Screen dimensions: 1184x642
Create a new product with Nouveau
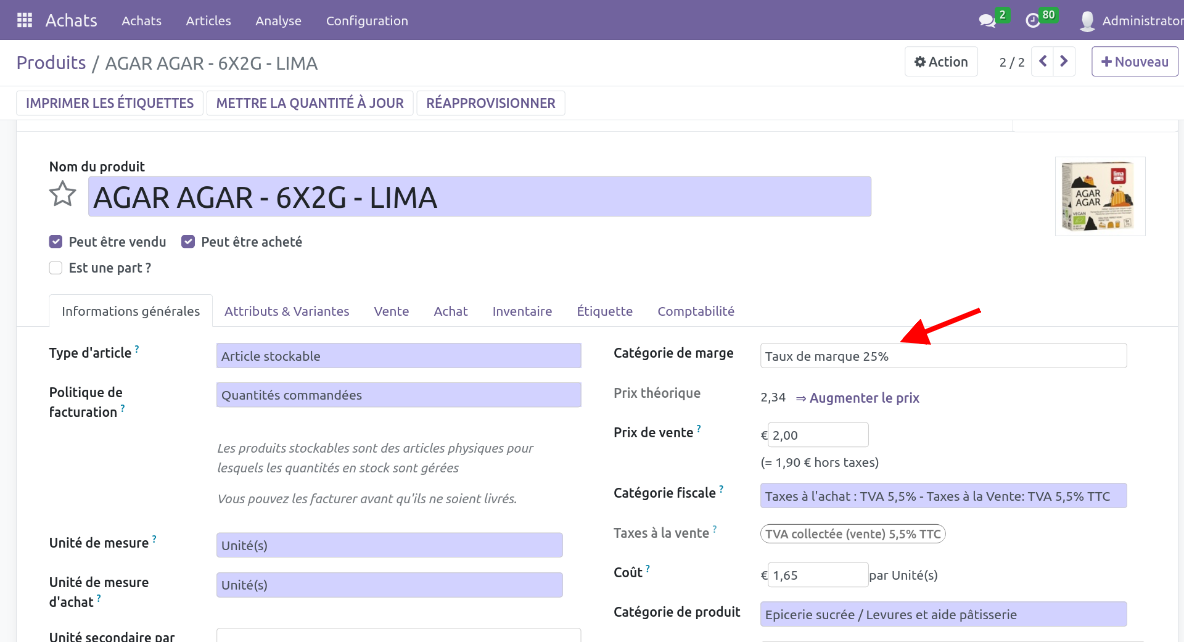tap(1135, 62)
